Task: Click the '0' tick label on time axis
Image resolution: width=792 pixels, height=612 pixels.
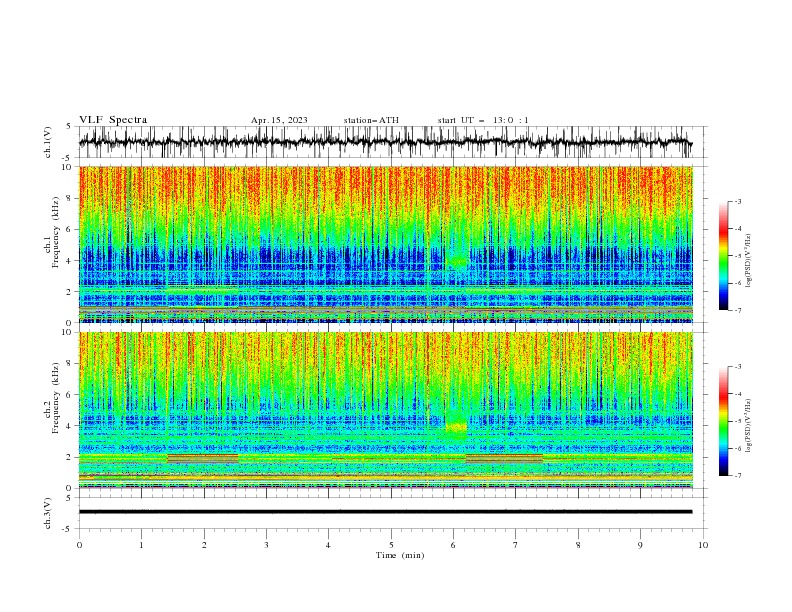Action: tap(79, 545)
